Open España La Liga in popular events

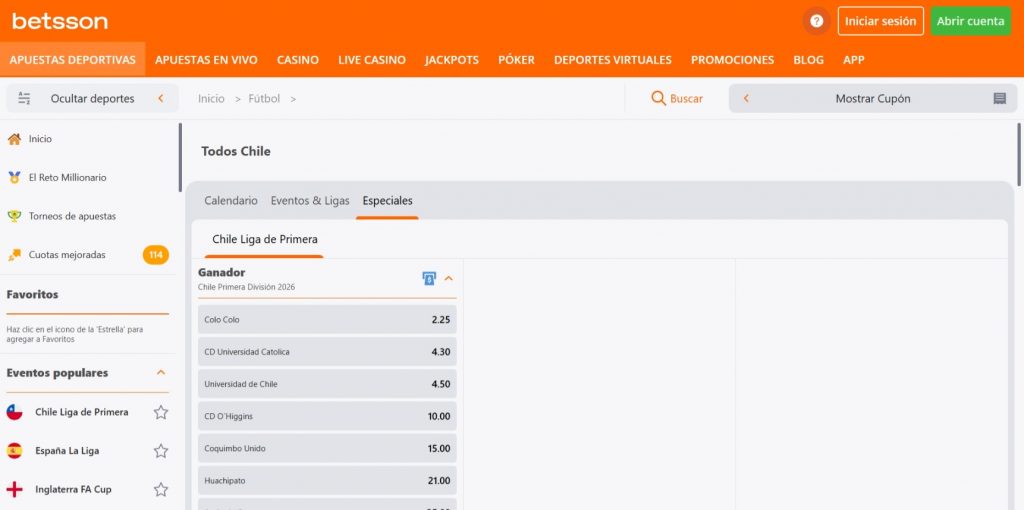click(x=67, y=451)
